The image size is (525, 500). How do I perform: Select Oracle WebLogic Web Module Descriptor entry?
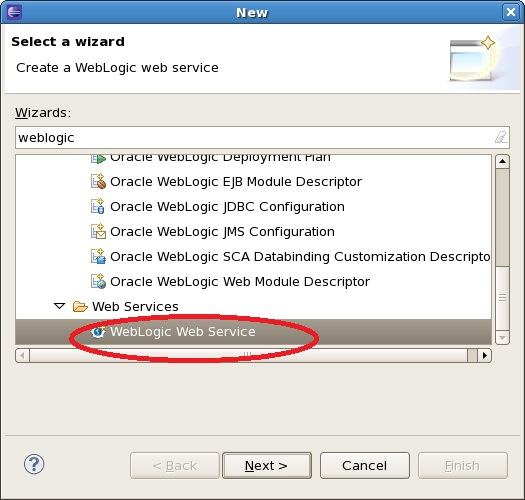coord(240,282)
